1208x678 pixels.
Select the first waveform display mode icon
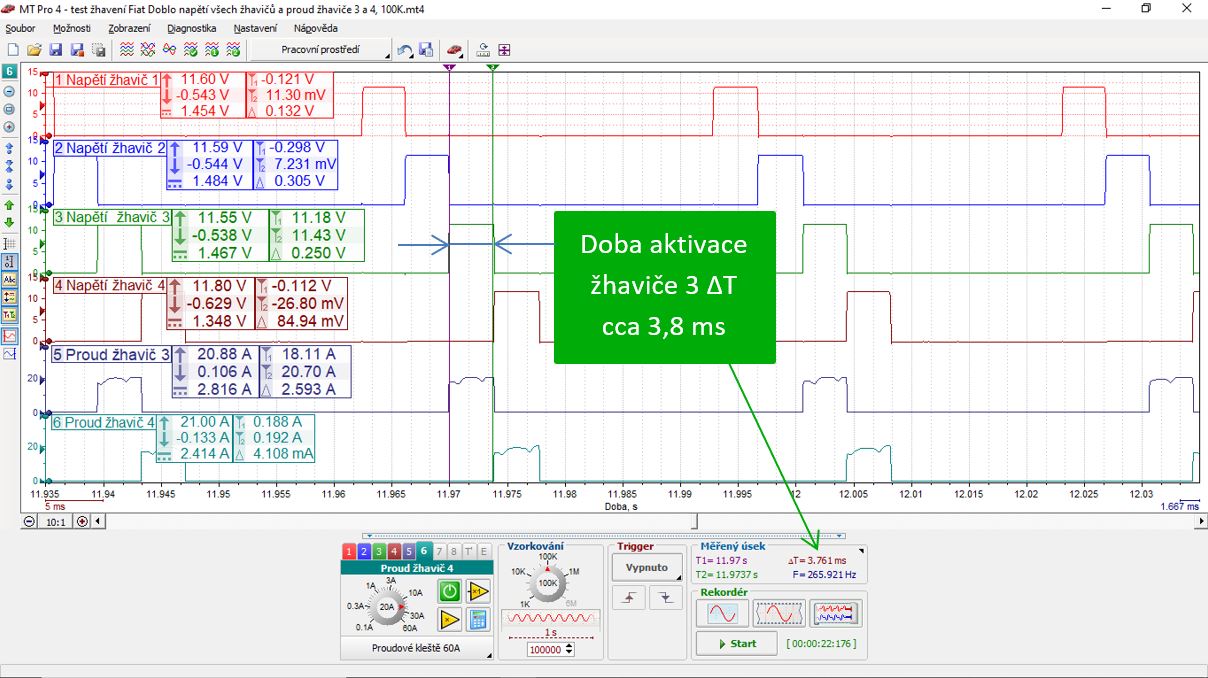127,49
